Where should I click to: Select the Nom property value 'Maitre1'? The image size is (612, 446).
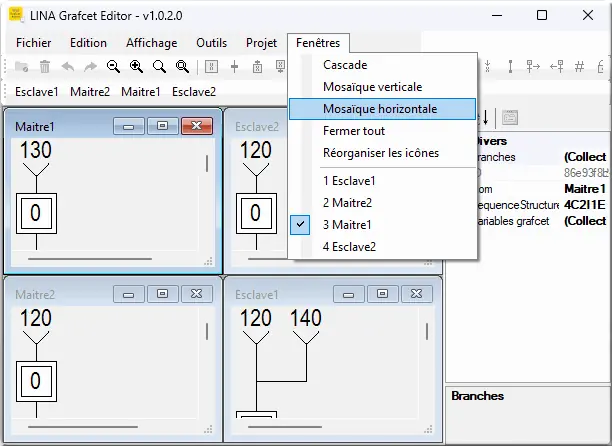(585, 189)
